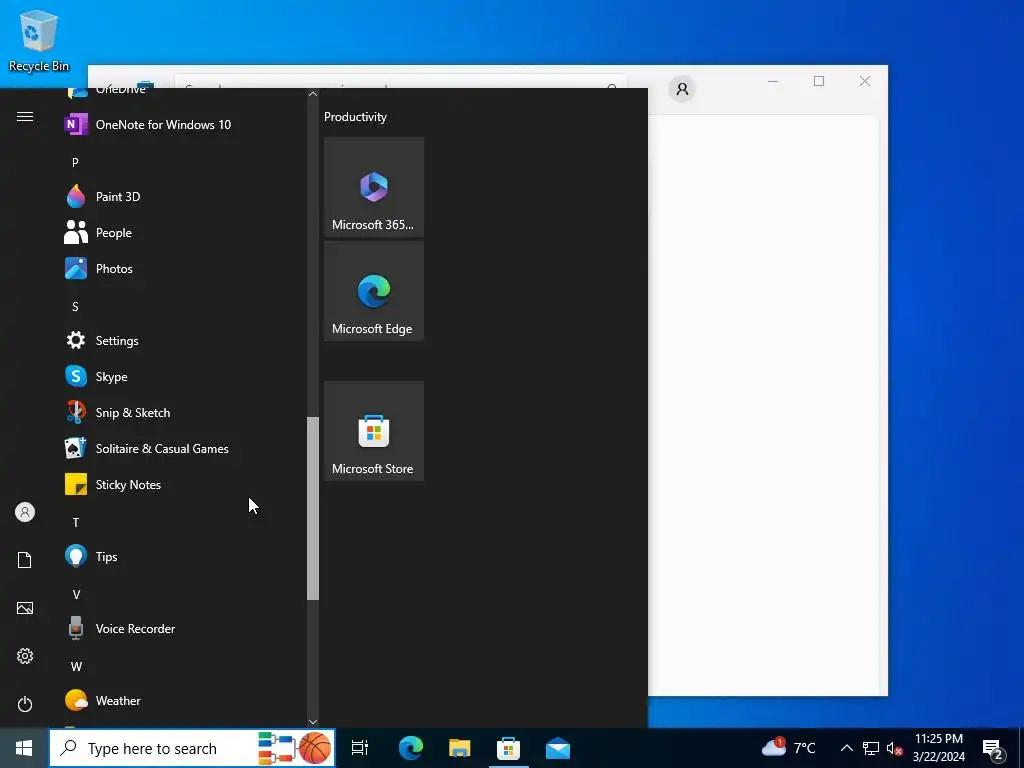Image resolution: width=1024 pixels, height=768 pixels.
Task: Jump to the letter P section header
Action: (x=75, y=162)
